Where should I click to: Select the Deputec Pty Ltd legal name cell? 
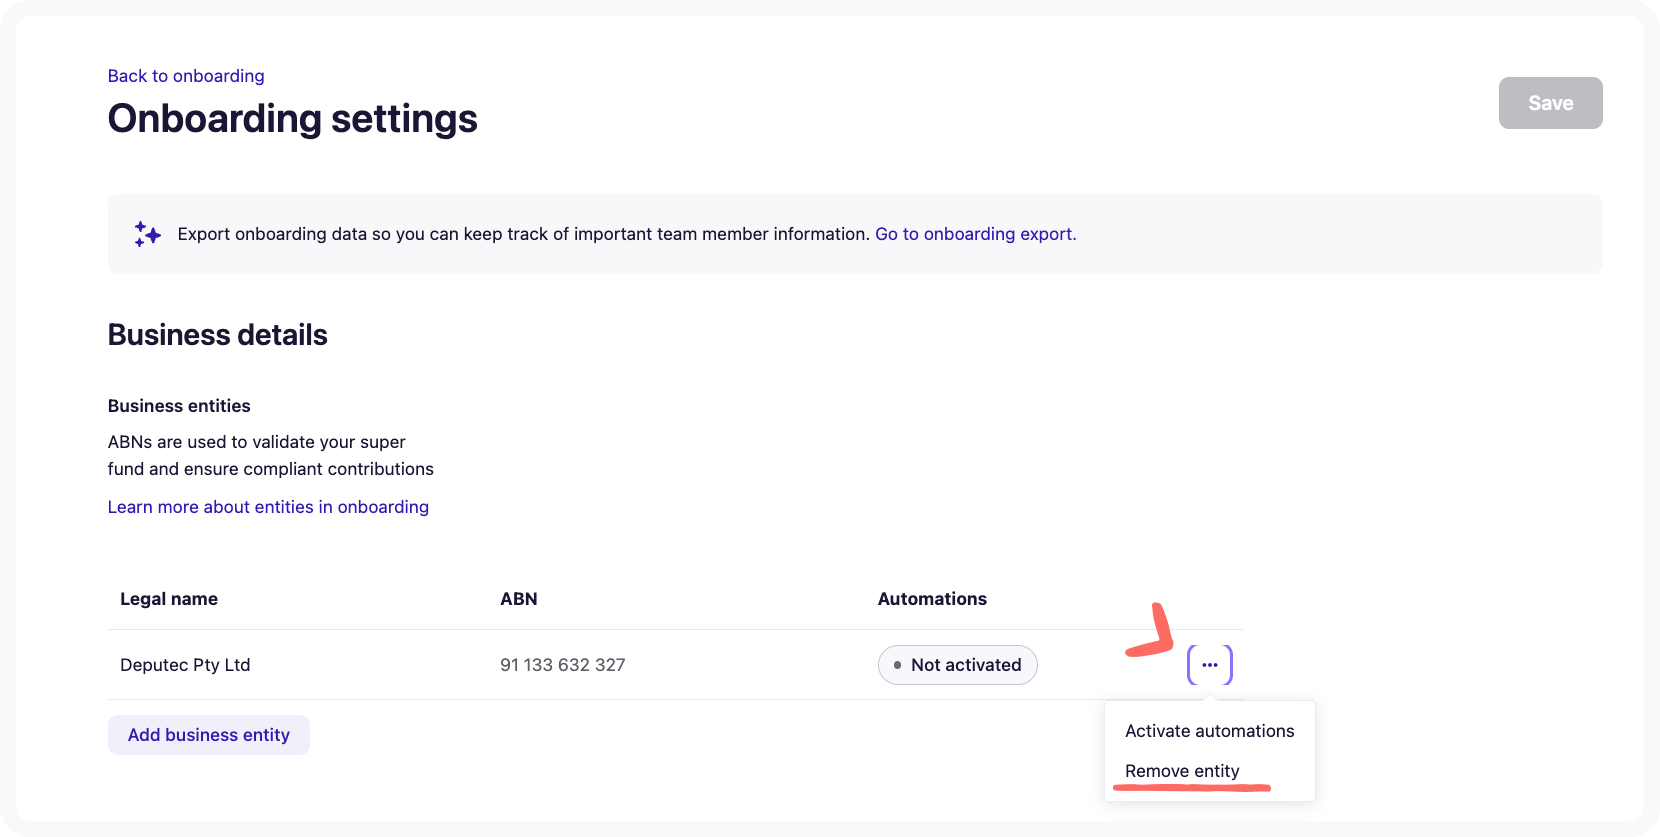click(185, 665)
